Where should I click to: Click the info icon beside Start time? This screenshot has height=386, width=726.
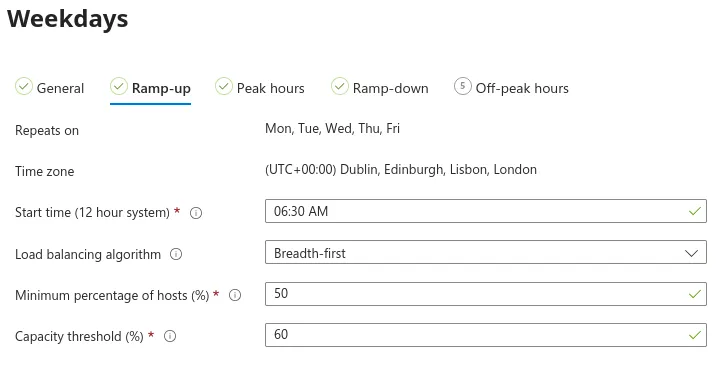(196, 213)
